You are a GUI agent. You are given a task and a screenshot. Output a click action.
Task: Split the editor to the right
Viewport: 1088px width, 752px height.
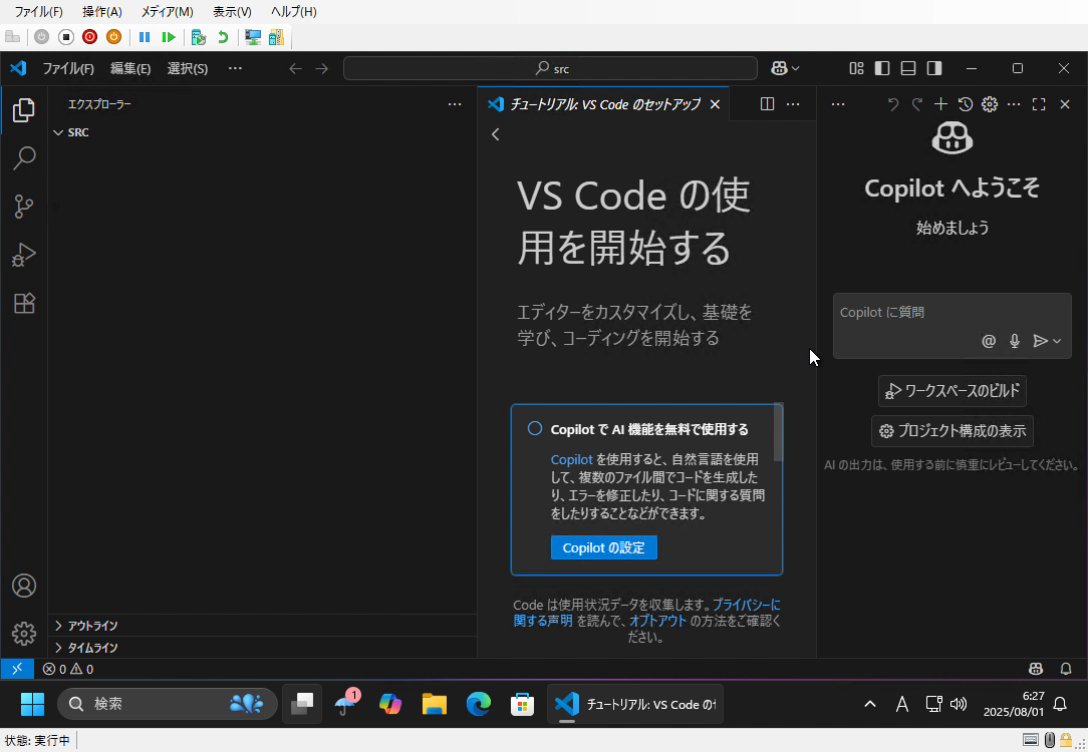click(x=767, y=104)
